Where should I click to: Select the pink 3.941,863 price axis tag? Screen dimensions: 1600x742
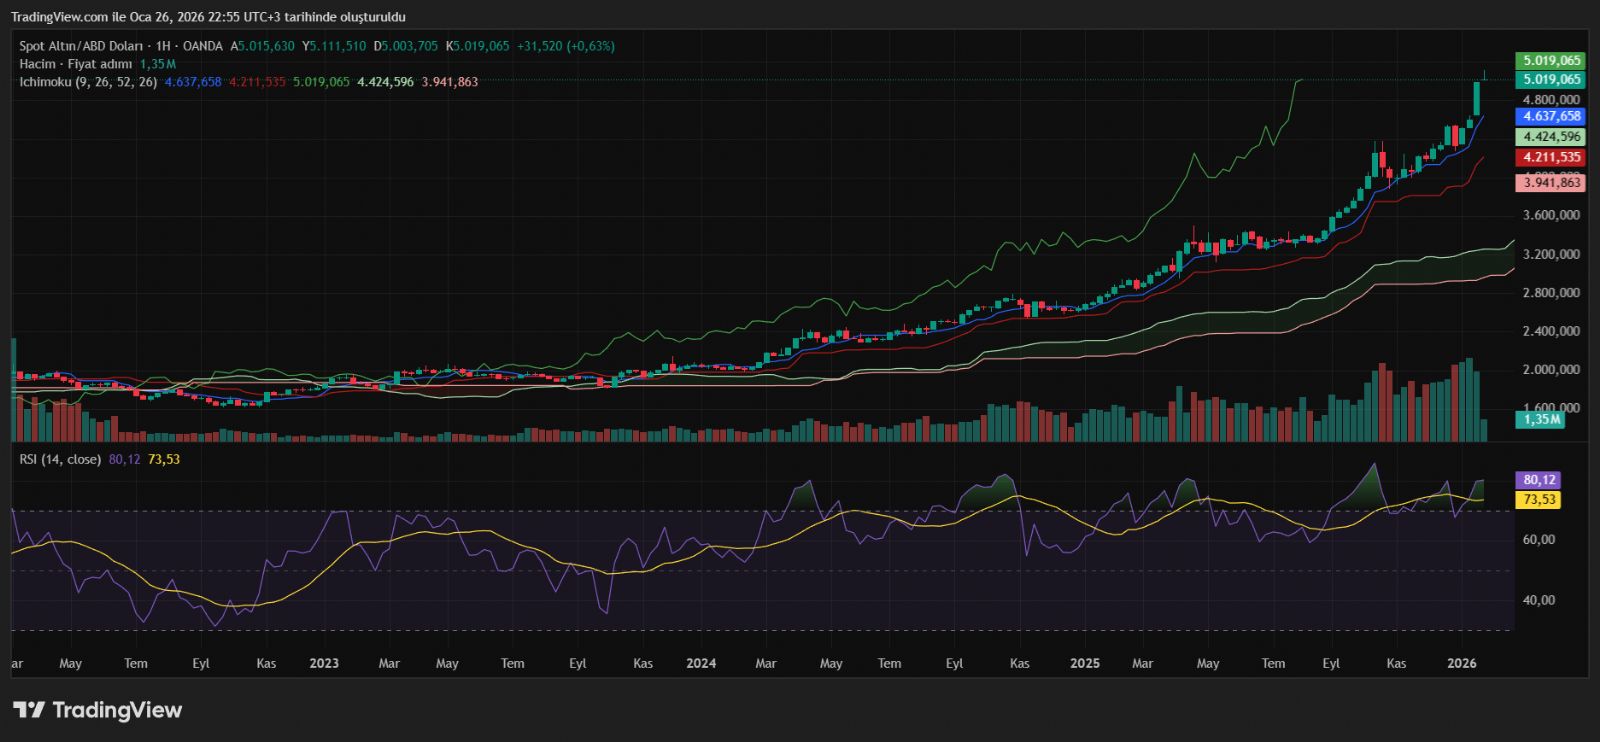[x=1551, y=182]
